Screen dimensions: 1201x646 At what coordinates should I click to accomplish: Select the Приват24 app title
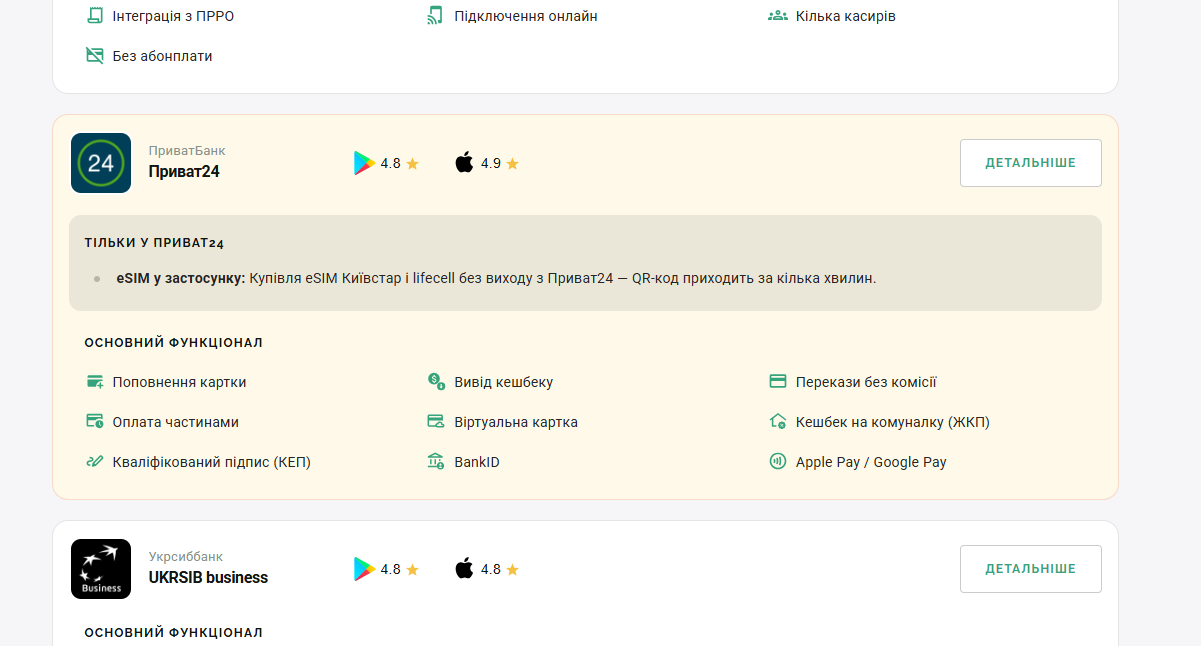[184, 172]
